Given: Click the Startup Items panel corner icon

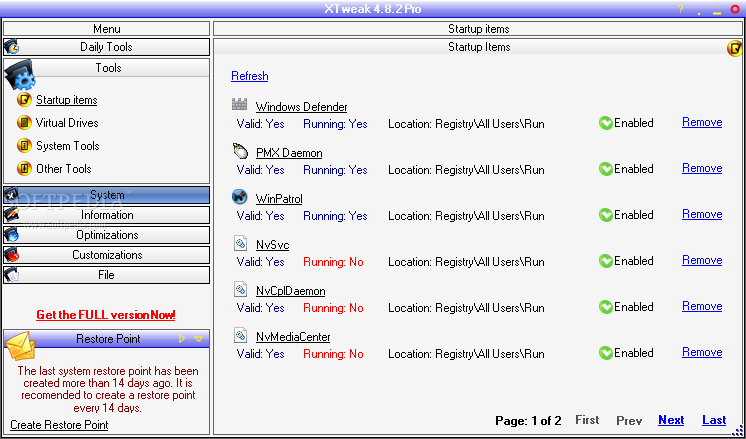Looking at the screenshot, I should pyautogui.click(x=735, y=48).
